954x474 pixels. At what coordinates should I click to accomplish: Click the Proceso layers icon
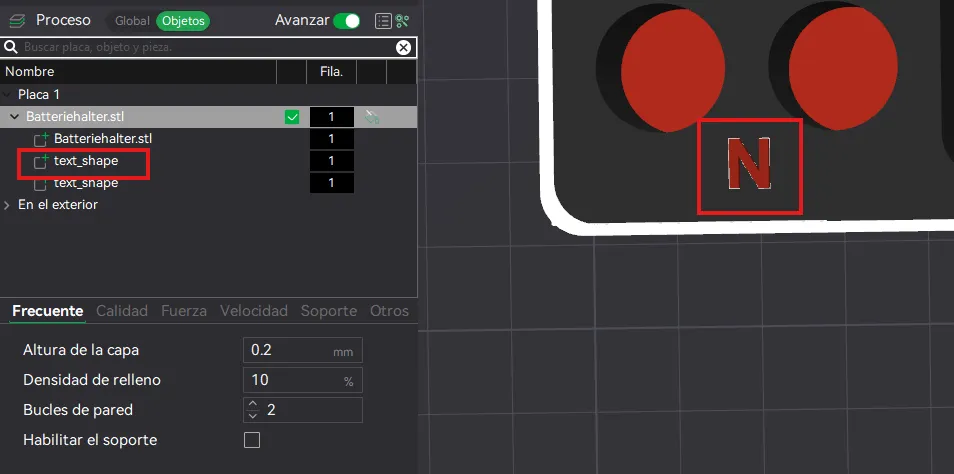pyautogui.click(x=16, y=21)
